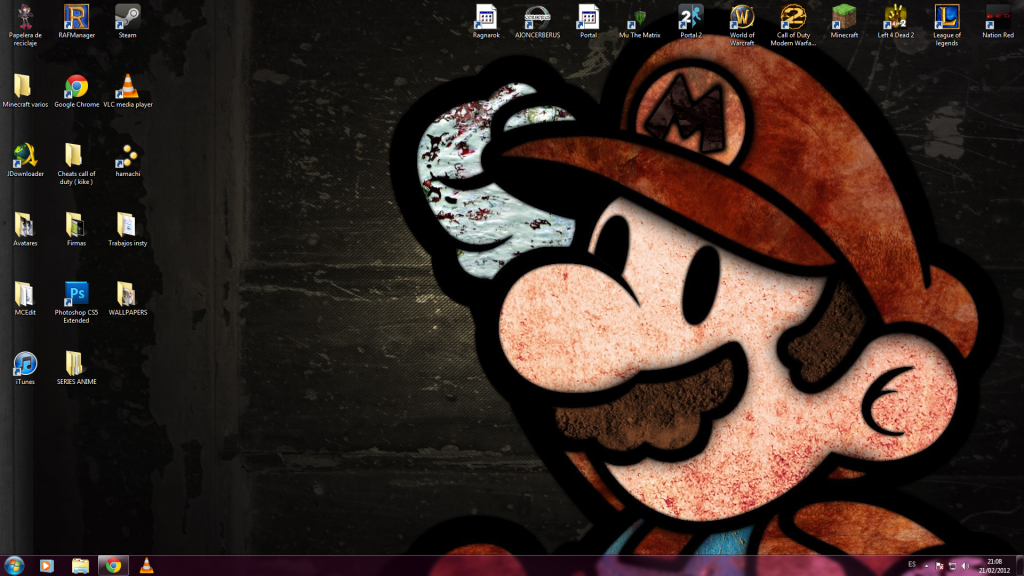The height and width of the screenshot is (576, 1024).
Task: Select the RAFManager desktop icon
Action: (76, 17)
